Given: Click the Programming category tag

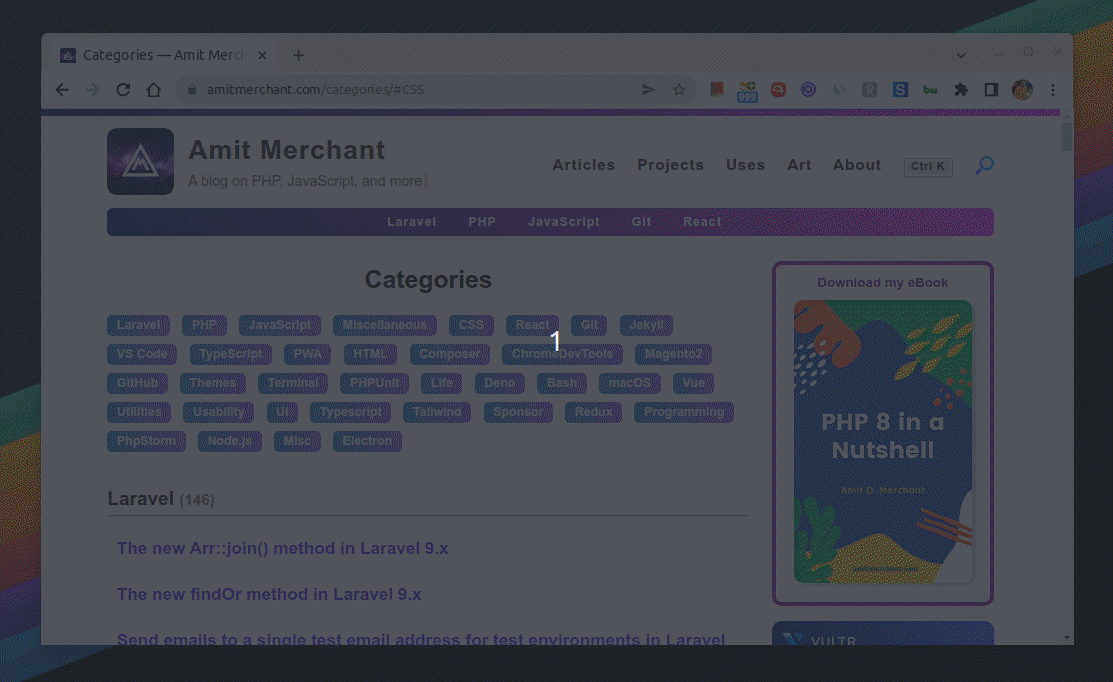Looking at the screenshot, I should click(x=684, y=412).
